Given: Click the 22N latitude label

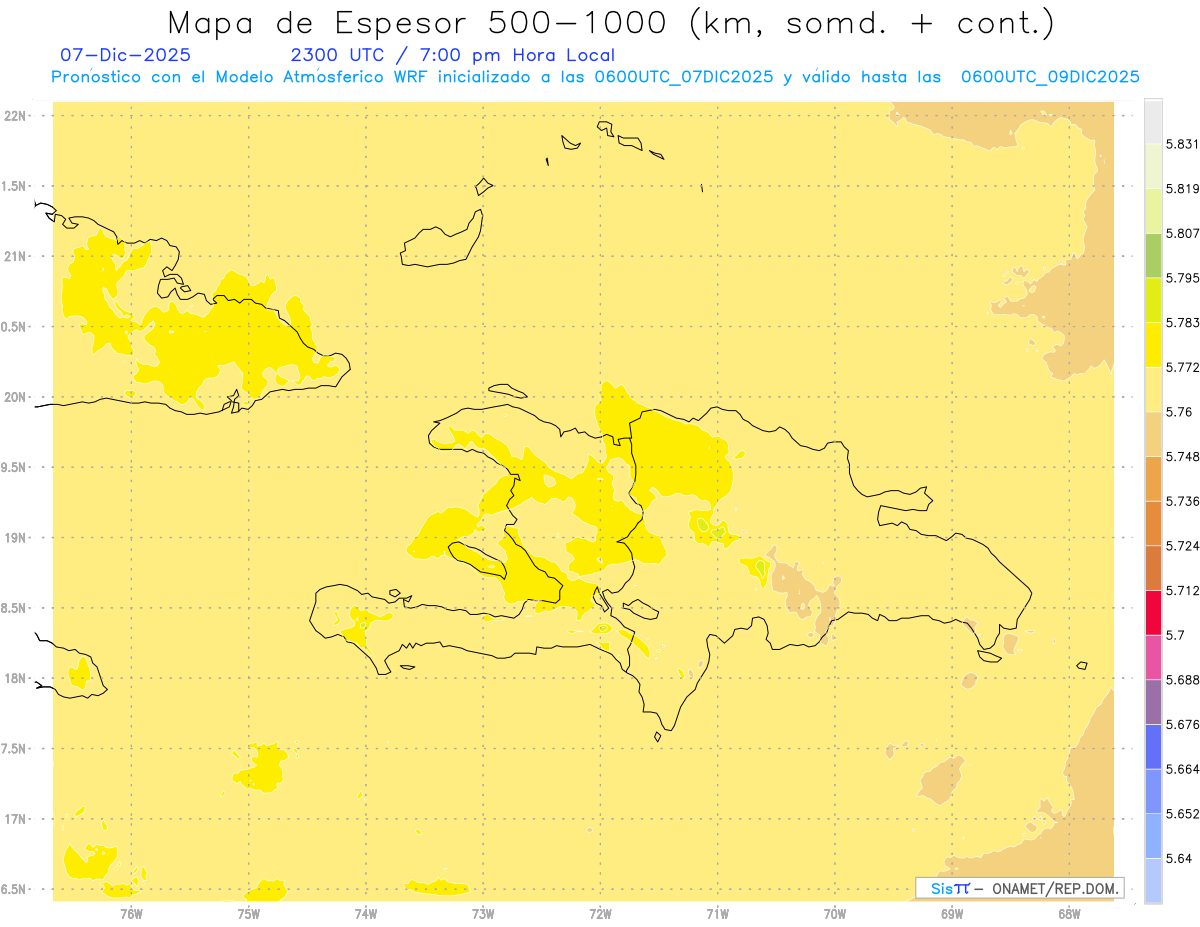Looking at the screenshot, I should (15, 116).
